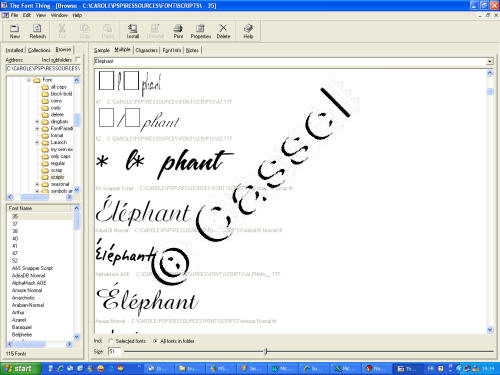Image resolution: width=500 pixels, height=375 pixels.
Task: Delete the selected font
Action: [223, 31]
